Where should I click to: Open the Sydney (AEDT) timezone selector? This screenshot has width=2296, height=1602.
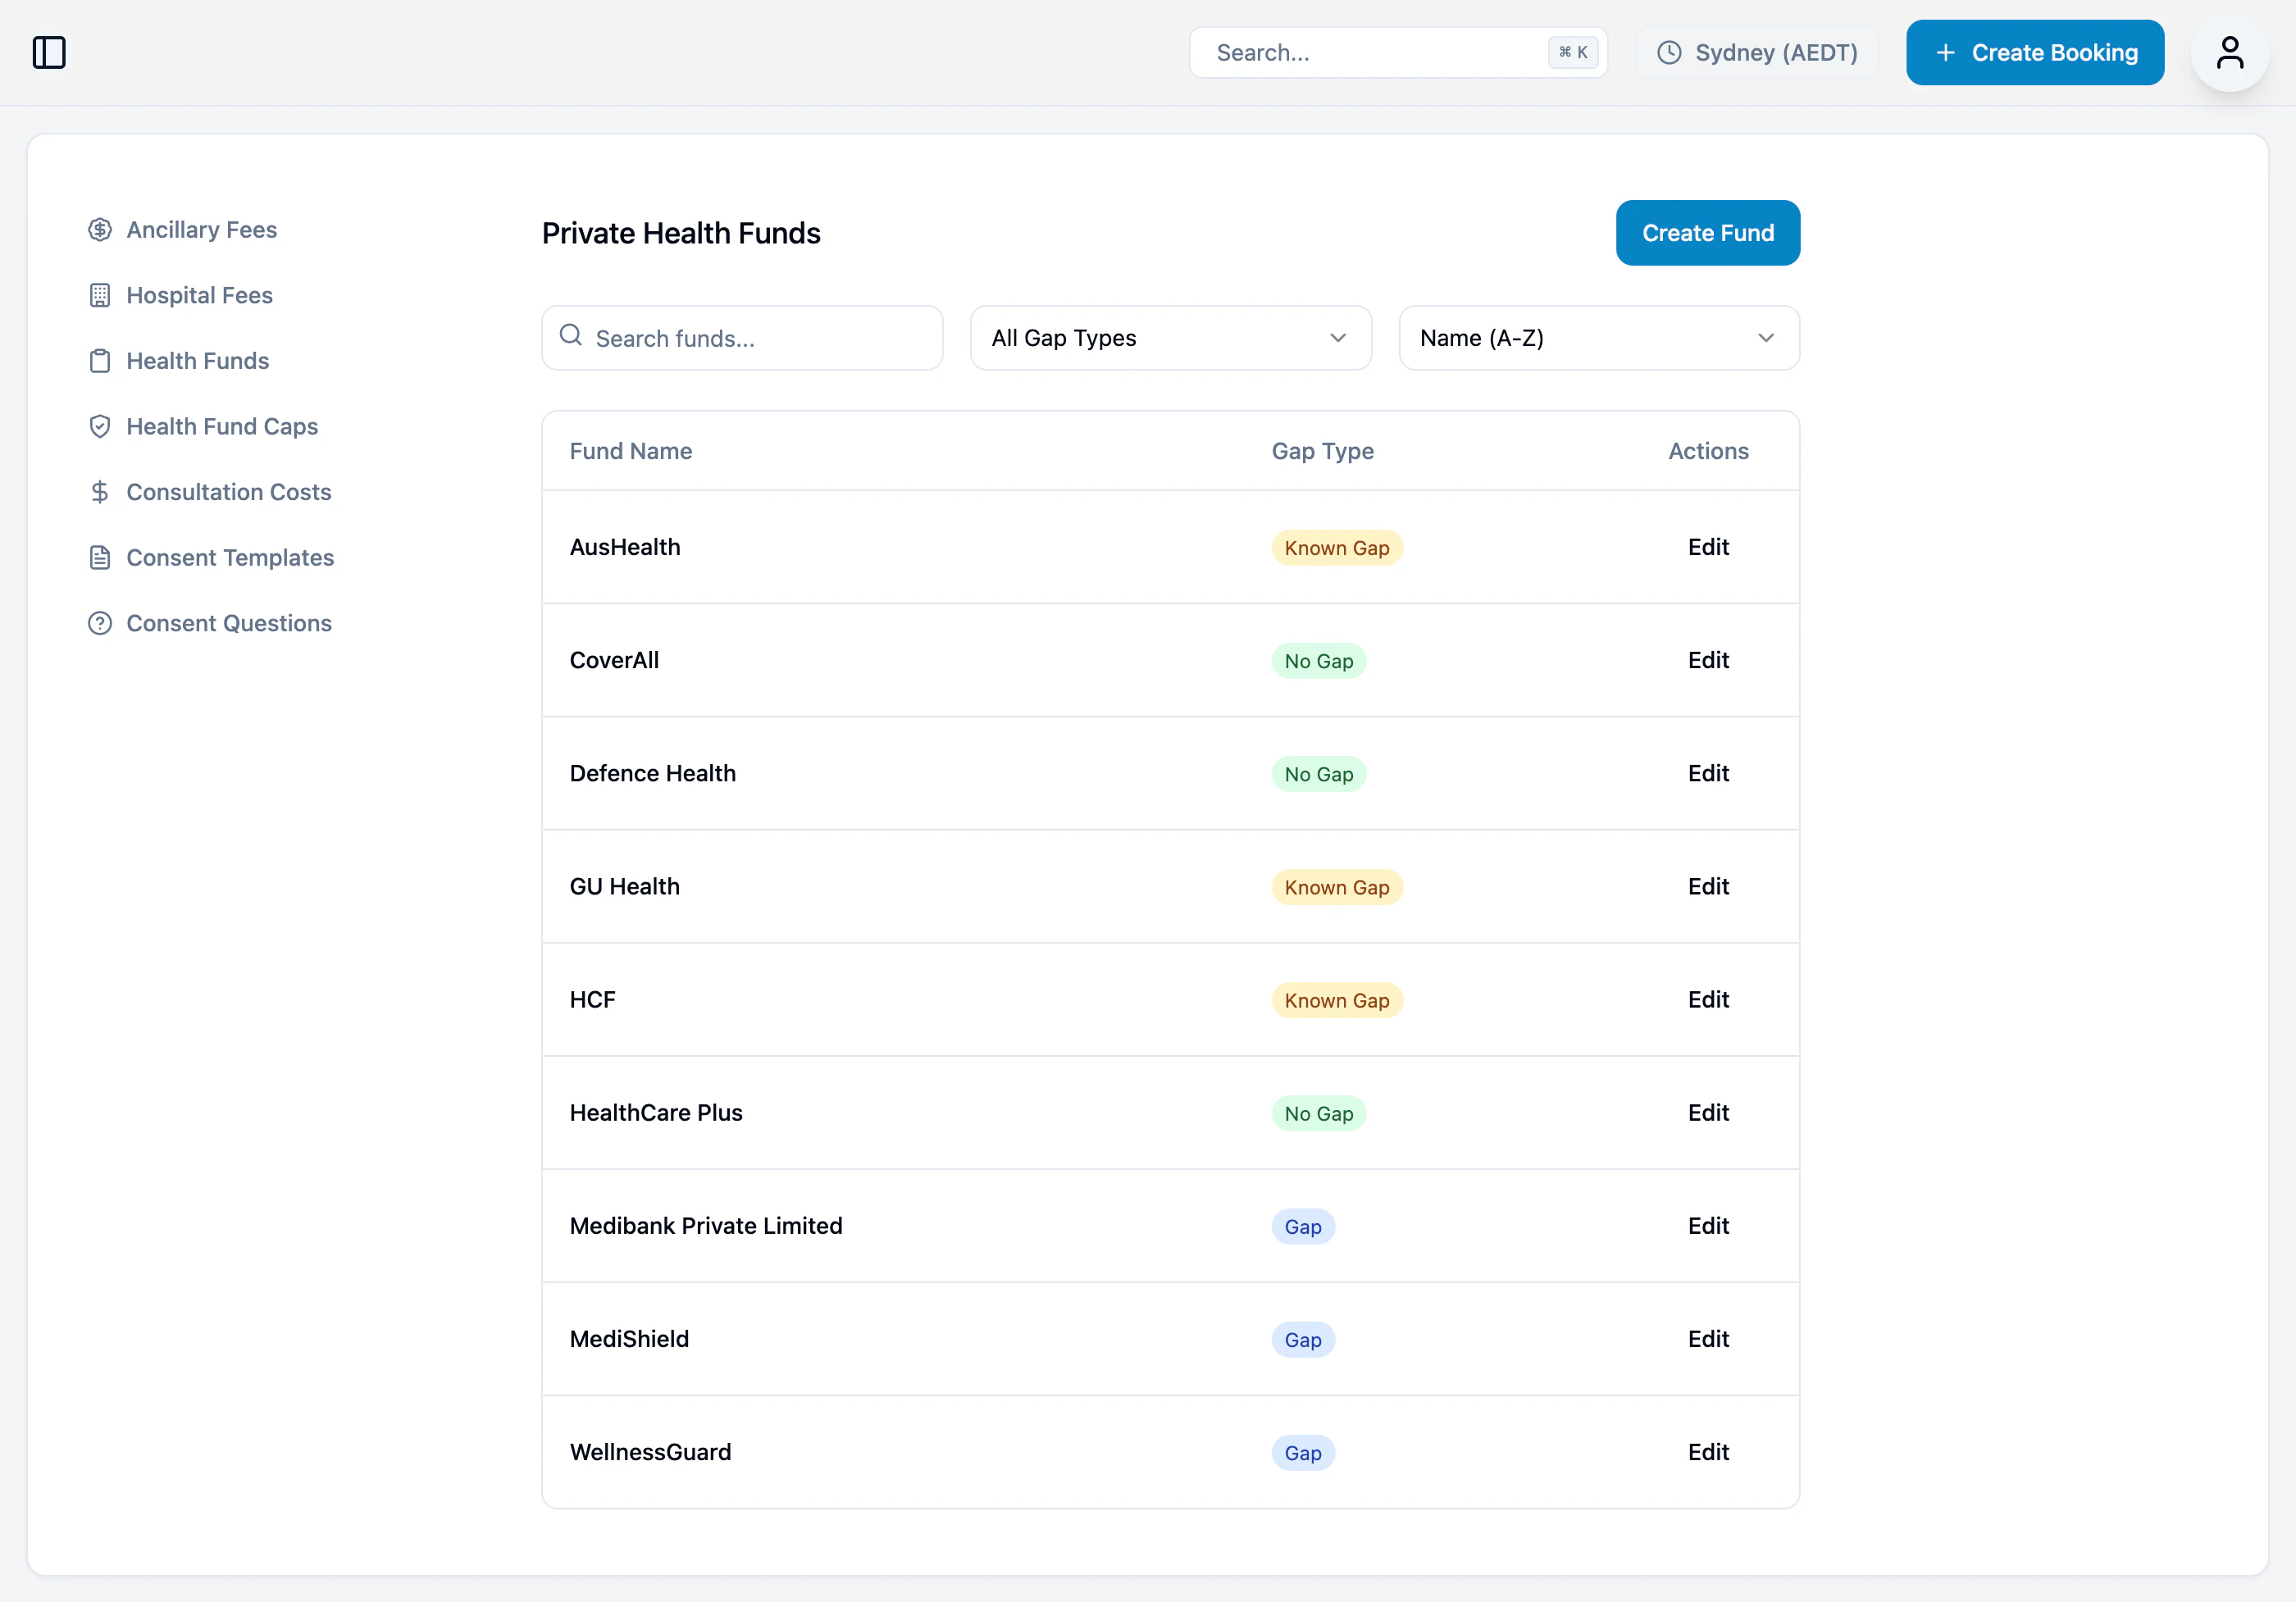[x=1757, y=52]
